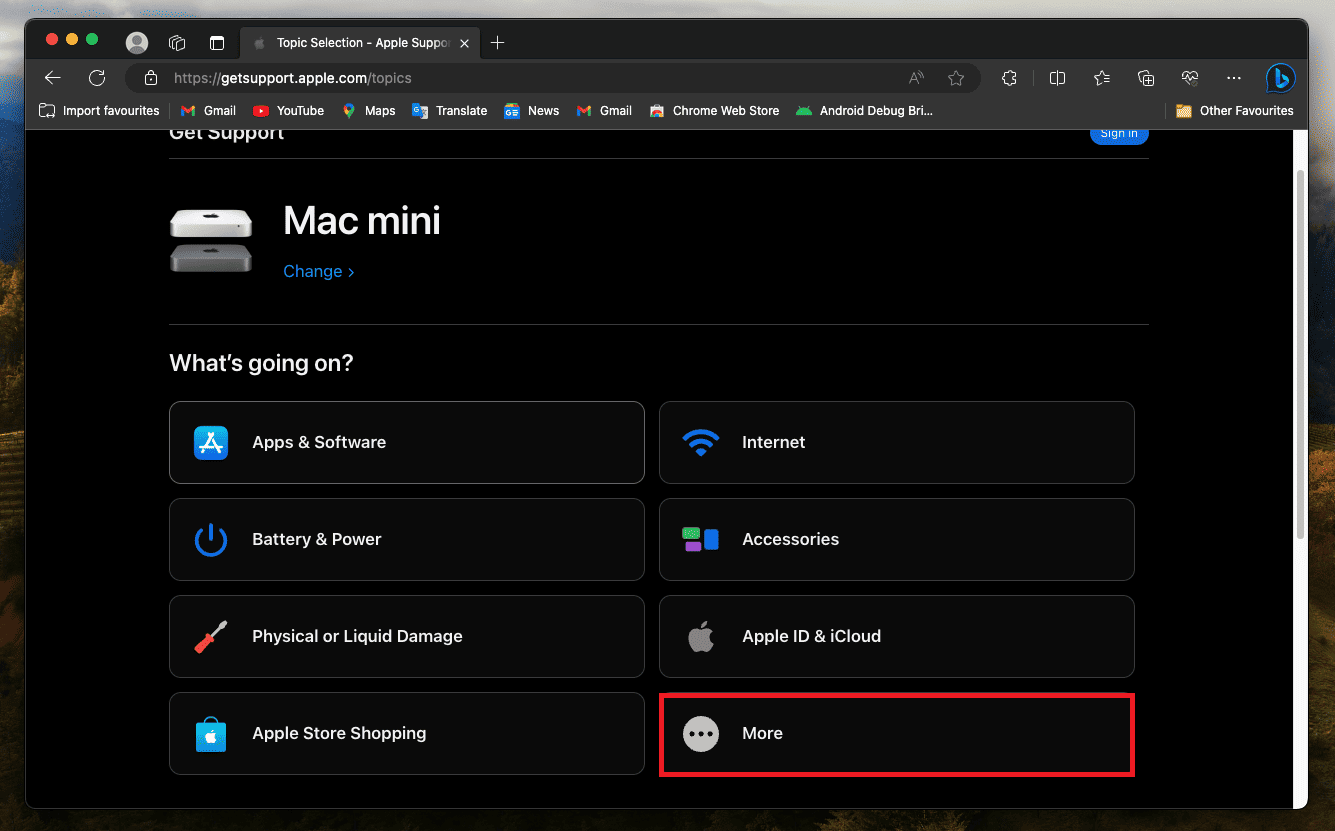Screen dimensions: 1335x831
Task: Open the Read aloud icon
Action: coord(916,78)
